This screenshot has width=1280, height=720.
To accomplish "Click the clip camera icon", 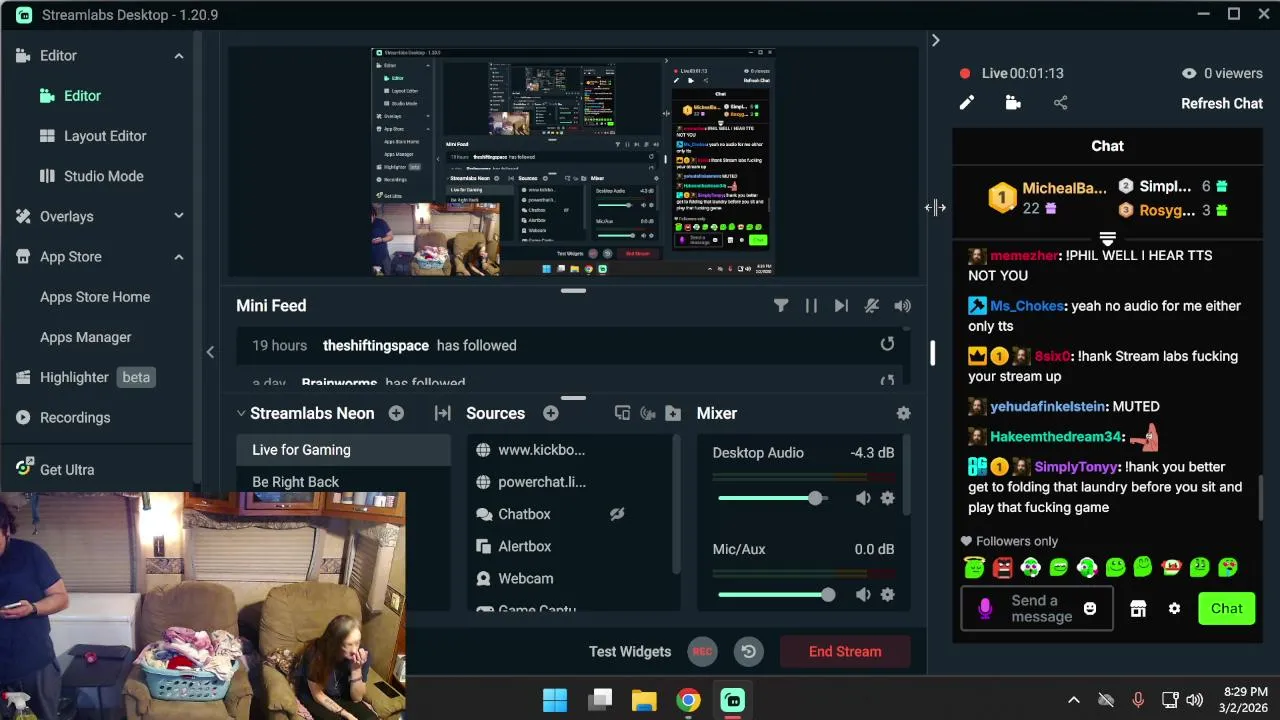I will pos(1013,103).
